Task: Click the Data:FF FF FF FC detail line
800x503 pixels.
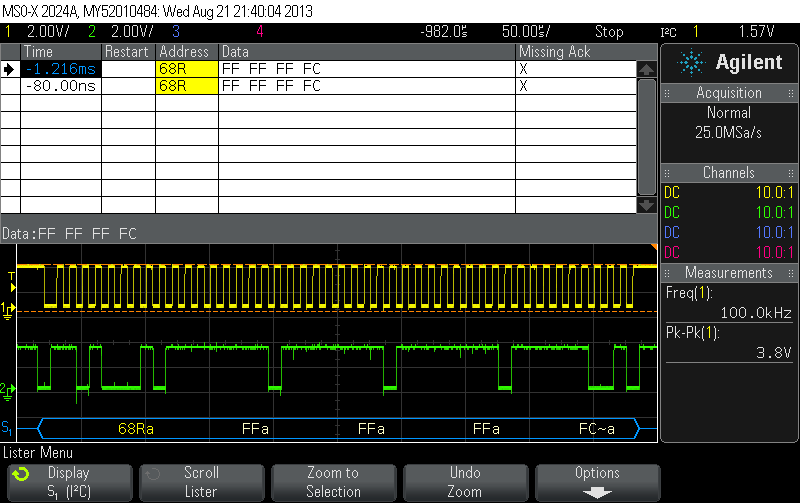Action: 69,234
